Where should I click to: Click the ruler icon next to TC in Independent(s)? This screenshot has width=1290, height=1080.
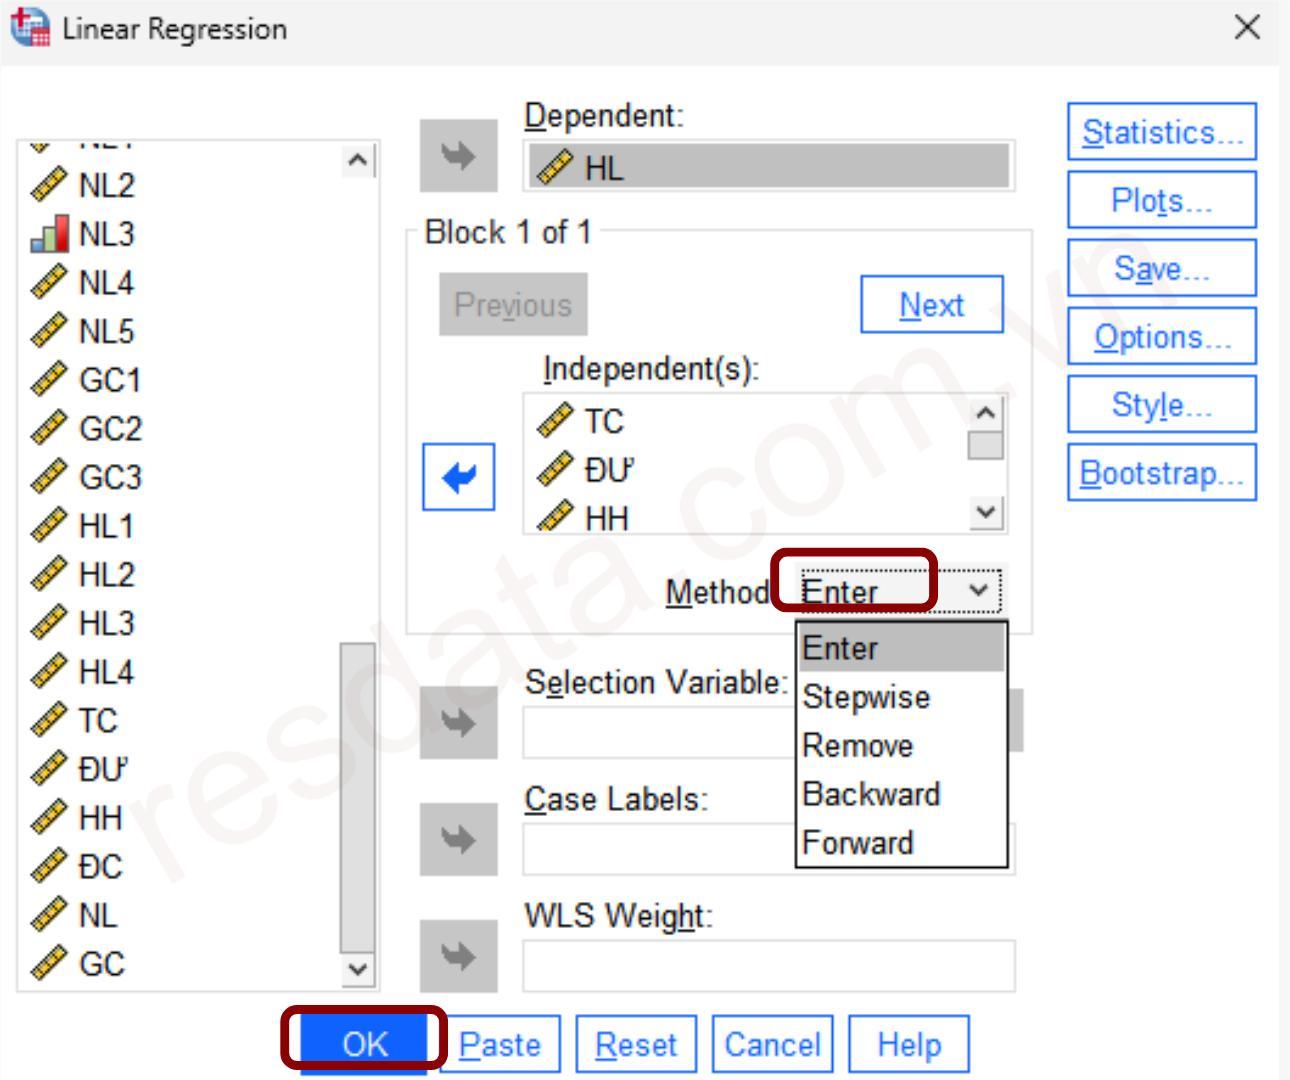[x=555, y=421]
